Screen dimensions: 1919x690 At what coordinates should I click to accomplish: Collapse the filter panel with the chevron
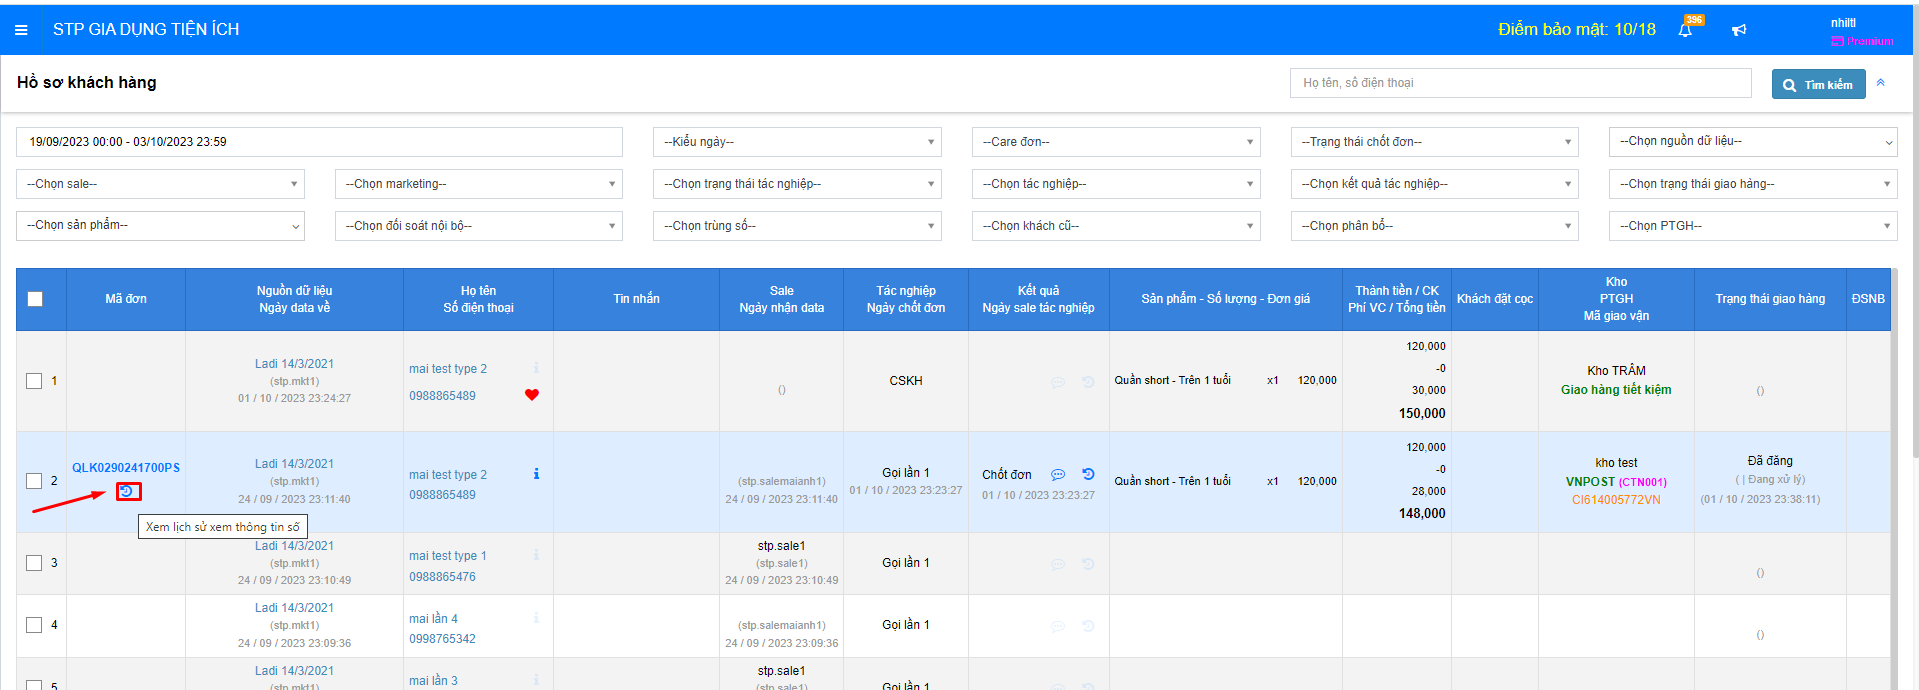pos(1881,83)
